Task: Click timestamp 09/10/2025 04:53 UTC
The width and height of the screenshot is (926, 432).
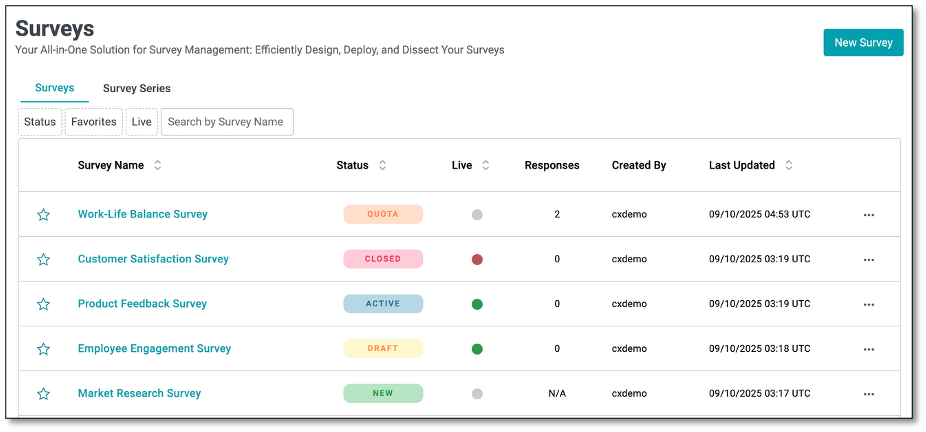Action: pos(759,215)
